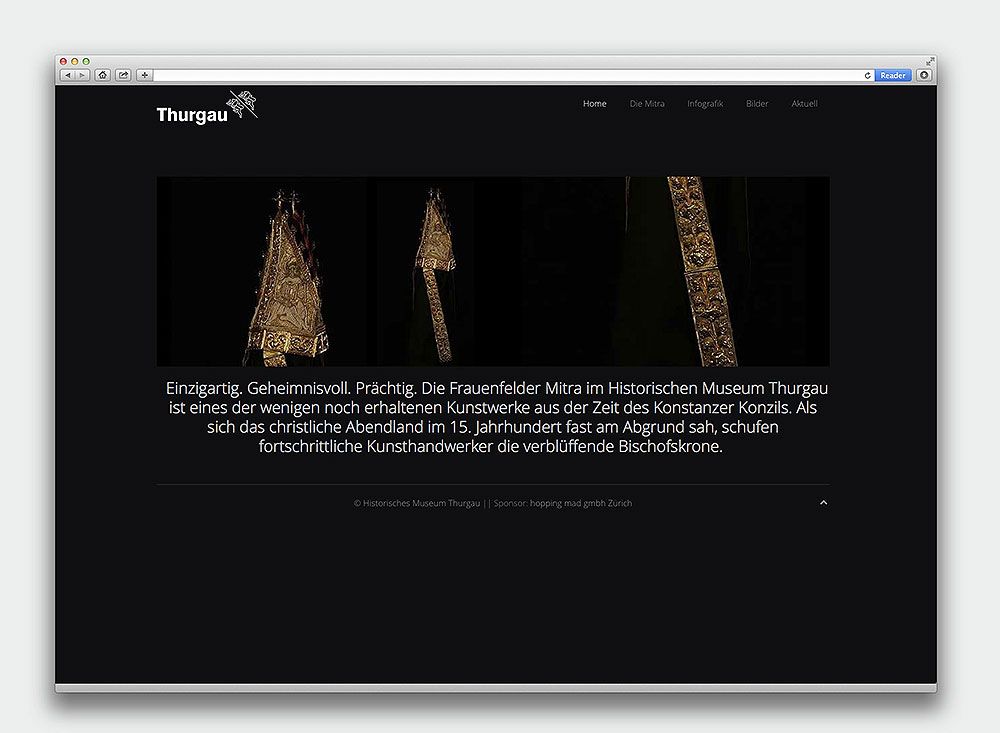This screenshot has width=1000, height=733.
Task: Go to the browser home page icon
Action: click(102, 75)
